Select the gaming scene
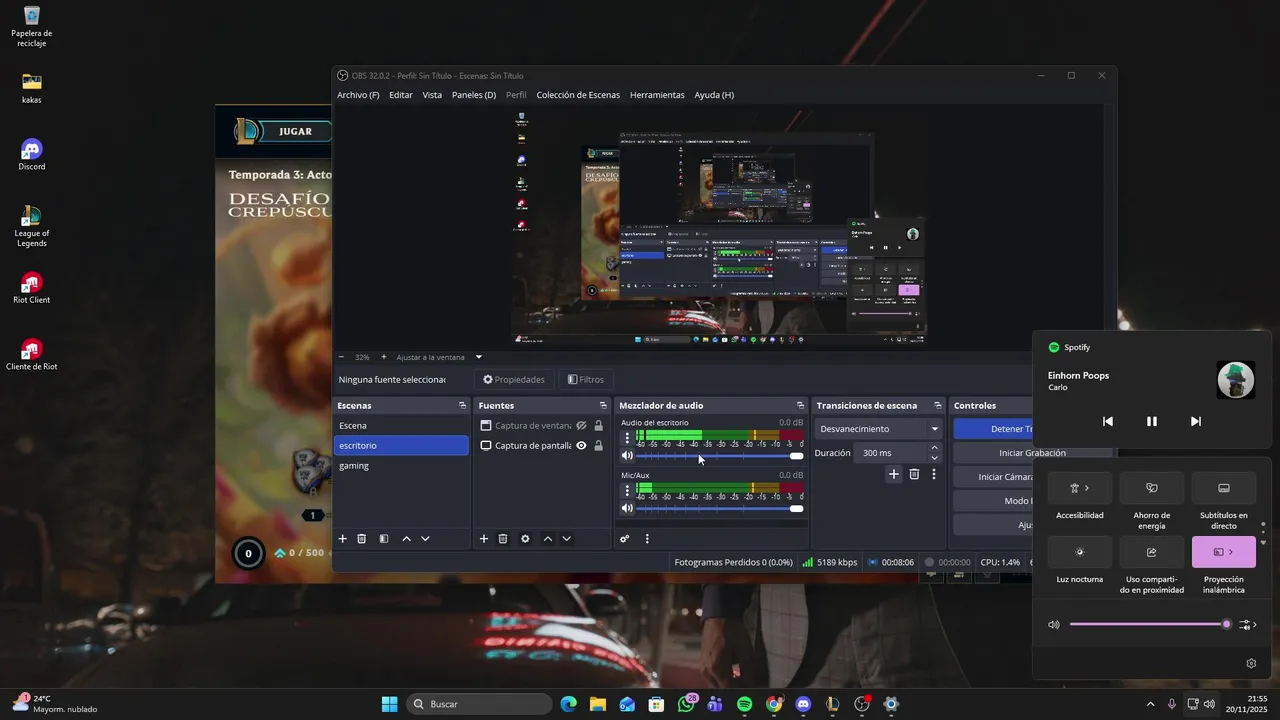This screenshot has height=720, width=1280. pyautogui.click(x=401, y=465)
